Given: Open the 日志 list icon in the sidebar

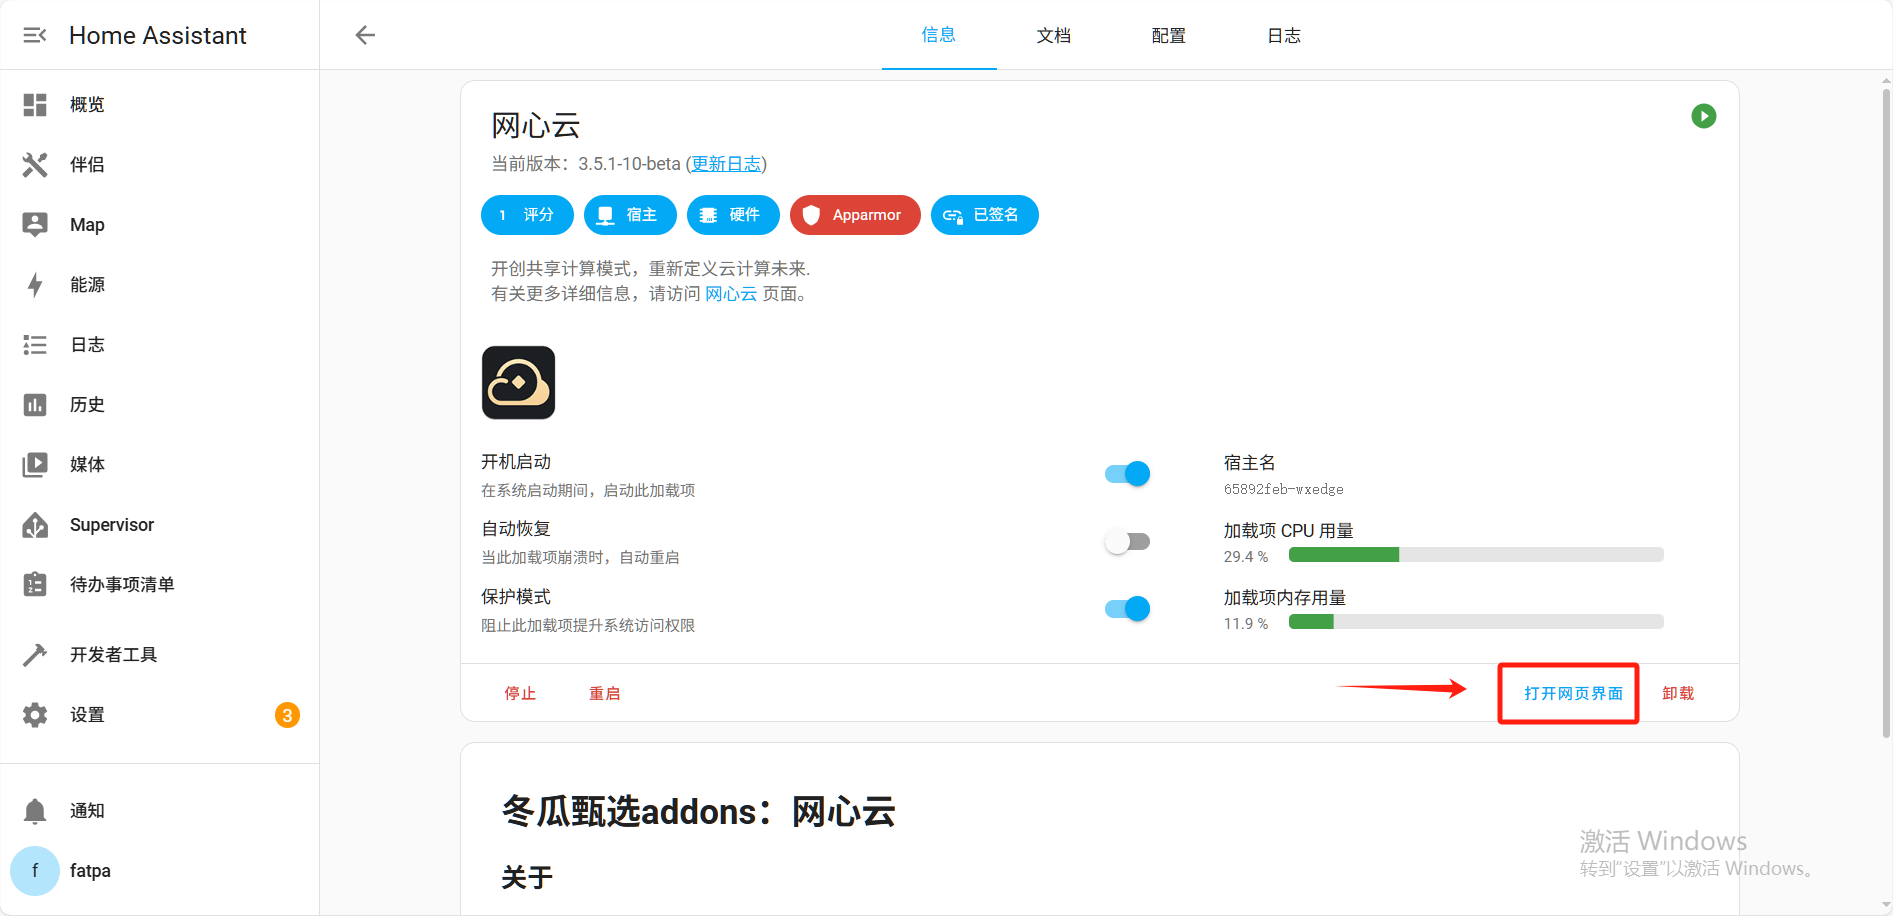Looking at the screenshot, I should tap(35, 345).
